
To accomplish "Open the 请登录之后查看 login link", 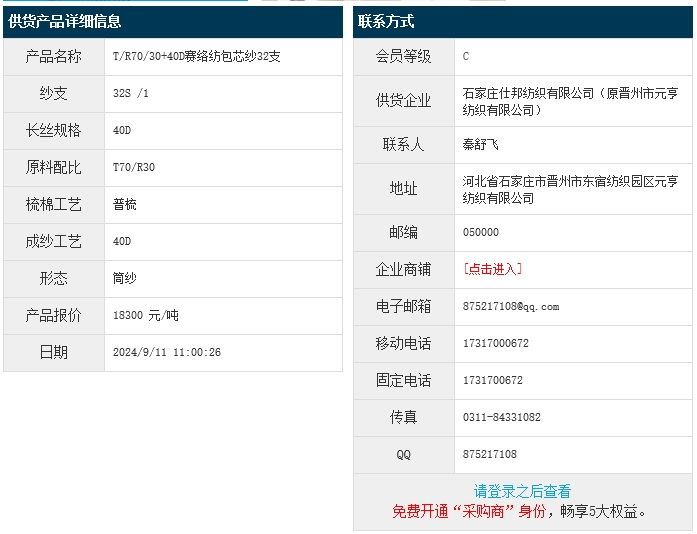I will (x=522, y=491).
